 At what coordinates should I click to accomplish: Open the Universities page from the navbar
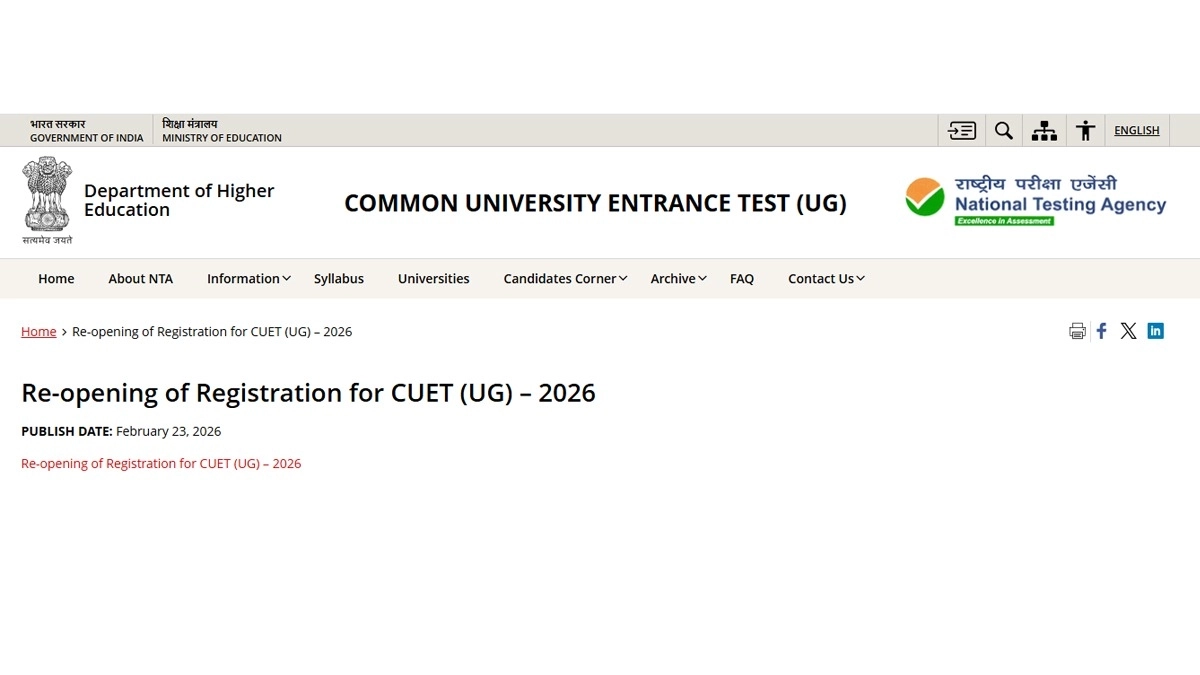click(433, 278)
